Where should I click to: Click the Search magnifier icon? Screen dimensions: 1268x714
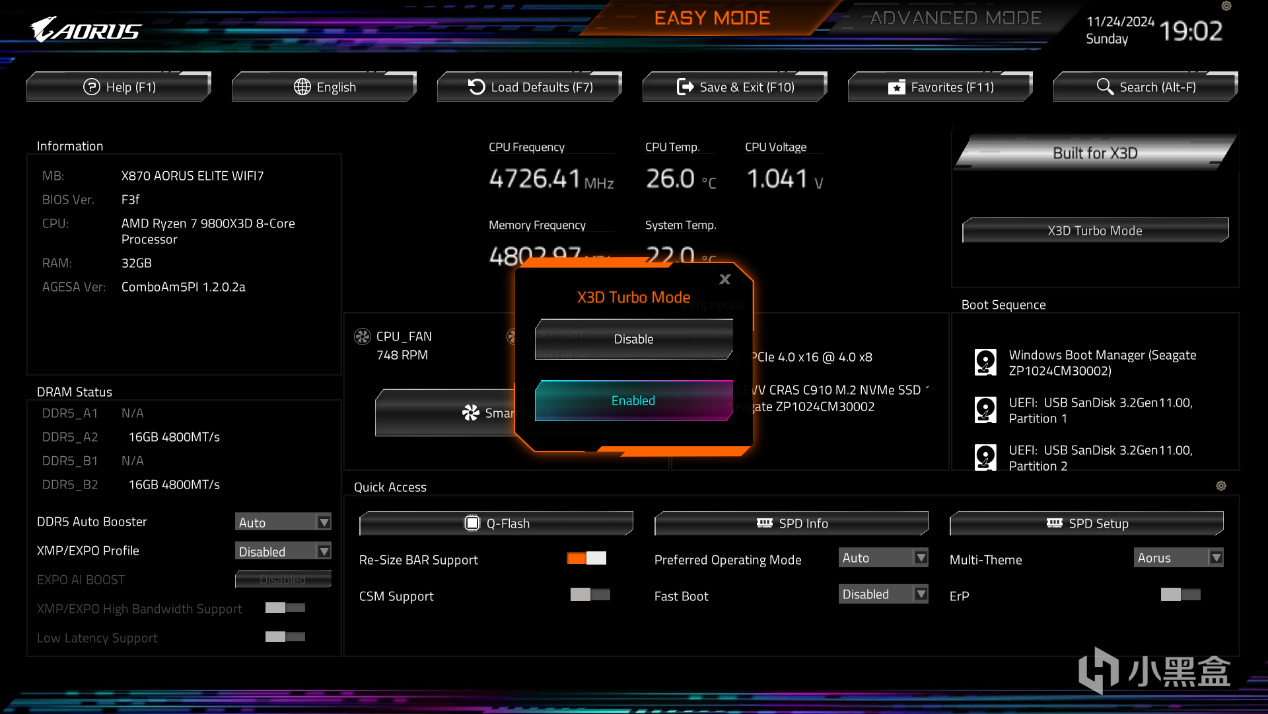pos(1105,87)
